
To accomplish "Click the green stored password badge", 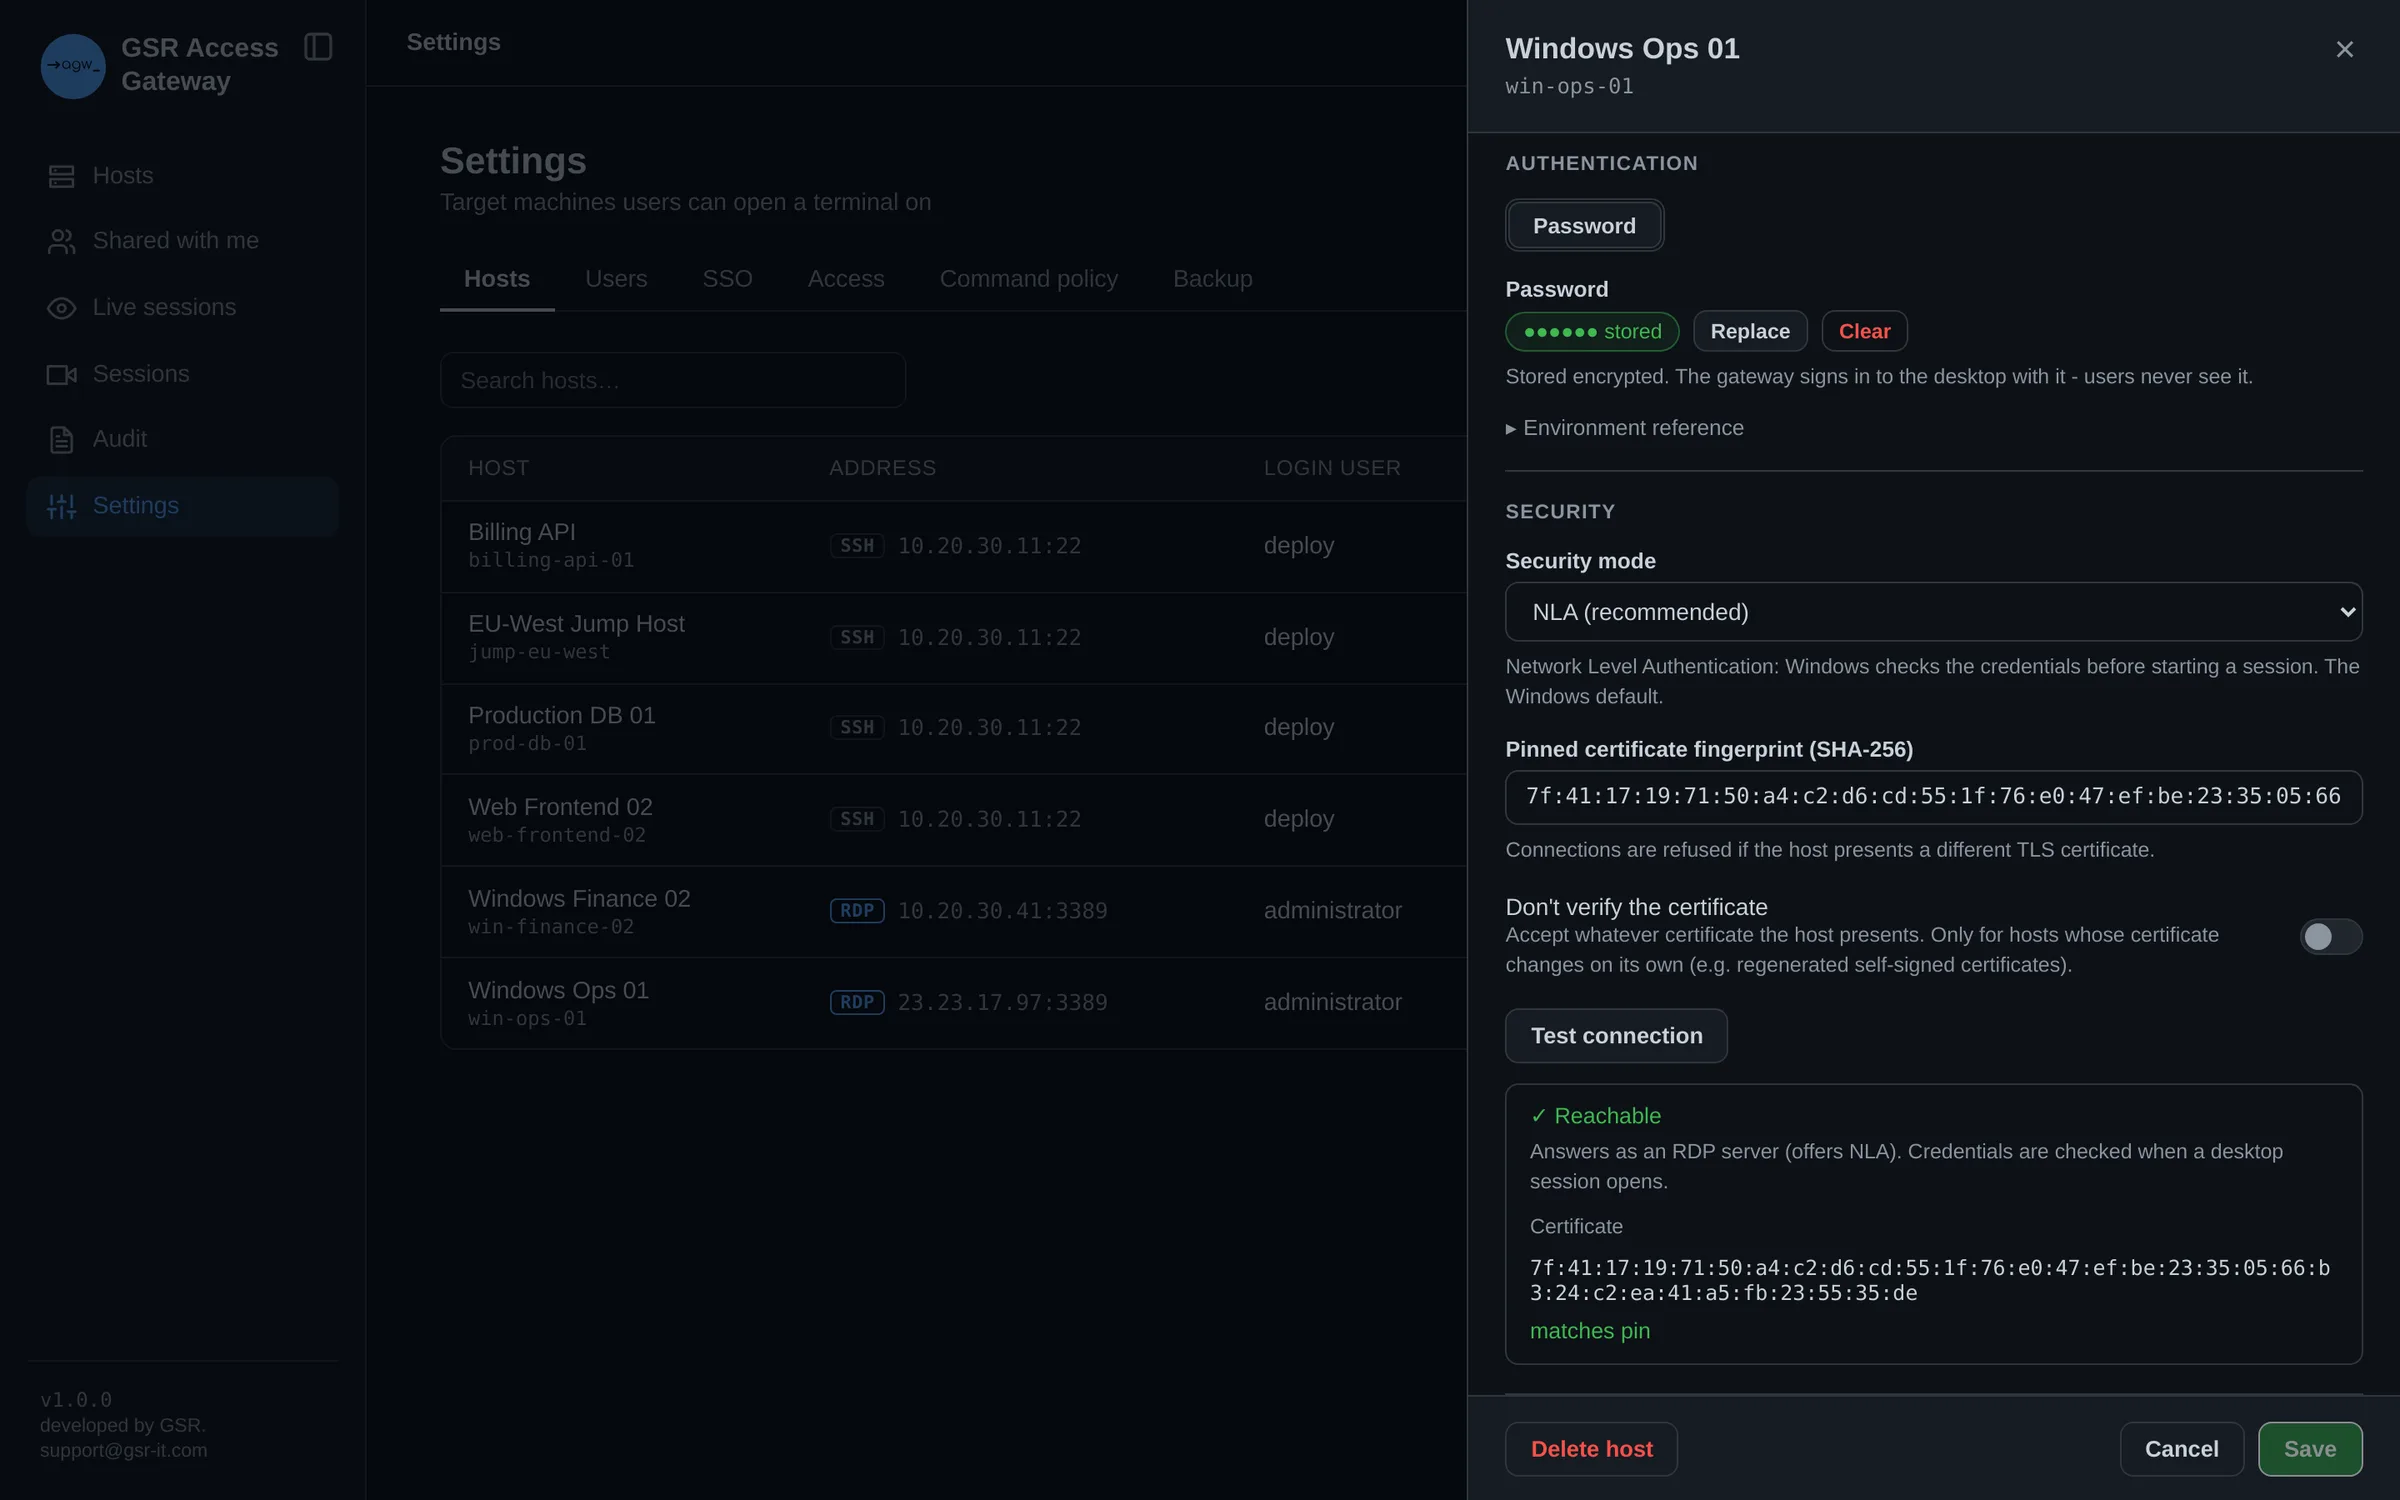I will 1592,331.
